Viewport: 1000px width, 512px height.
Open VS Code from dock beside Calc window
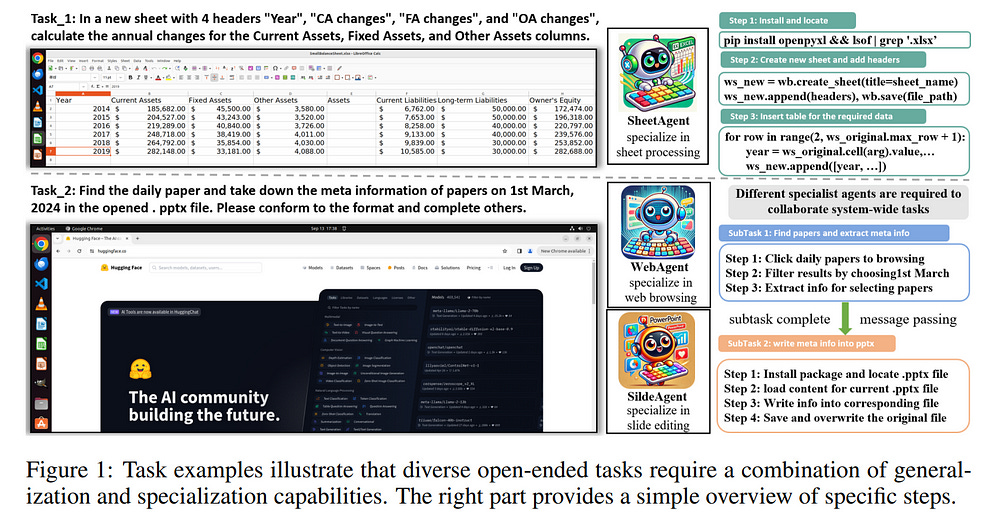coord(38,91)
